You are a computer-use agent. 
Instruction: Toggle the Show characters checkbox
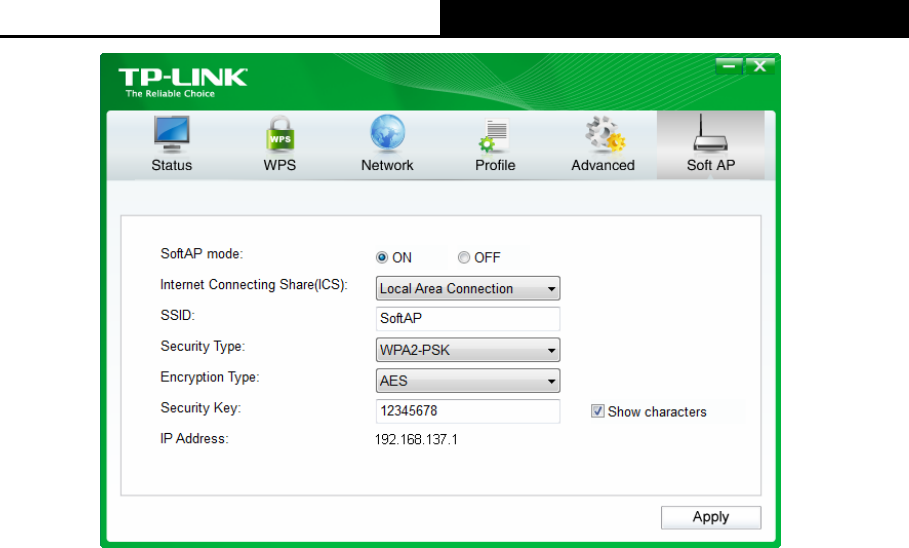coord(598,411)
